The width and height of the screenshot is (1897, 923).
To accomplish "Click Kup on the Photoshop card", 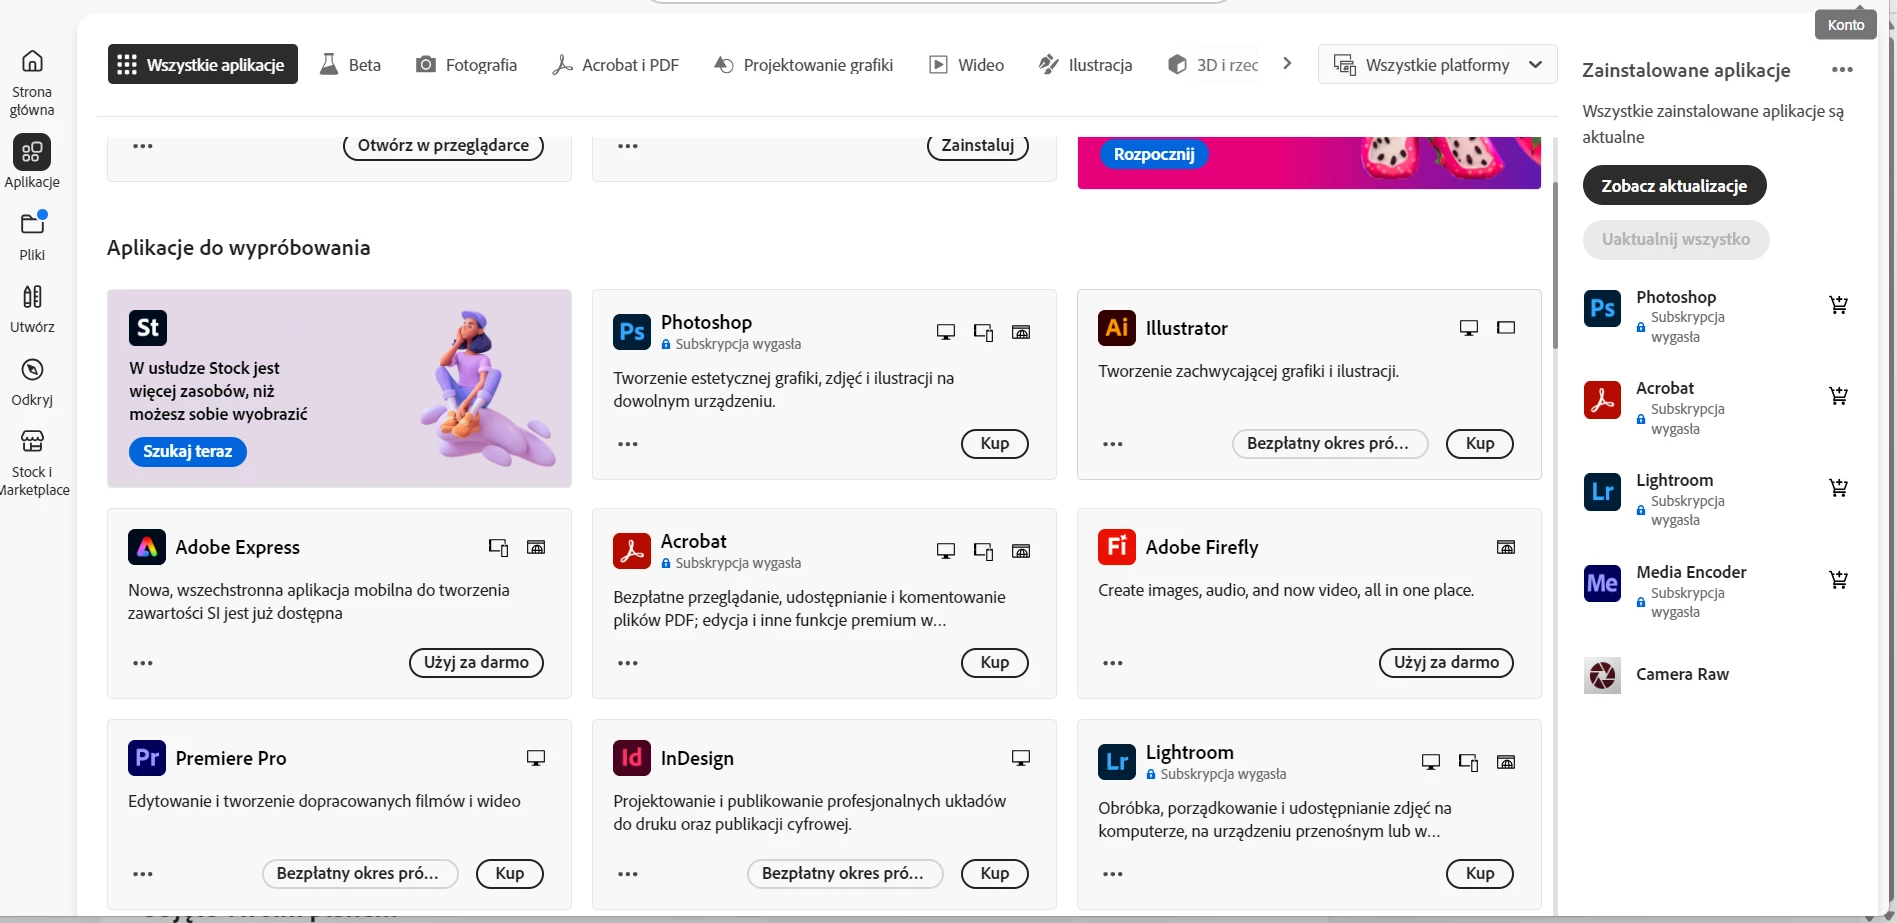I will click(x=994, y=443).
